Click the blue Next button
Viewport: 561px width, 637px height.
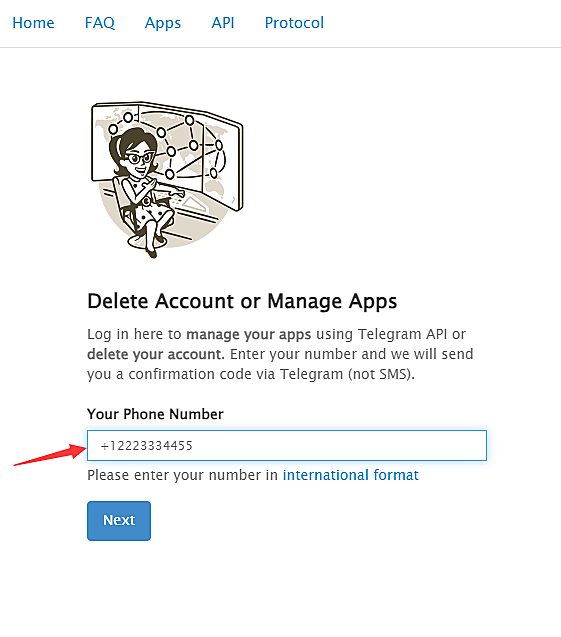point(119,521)
